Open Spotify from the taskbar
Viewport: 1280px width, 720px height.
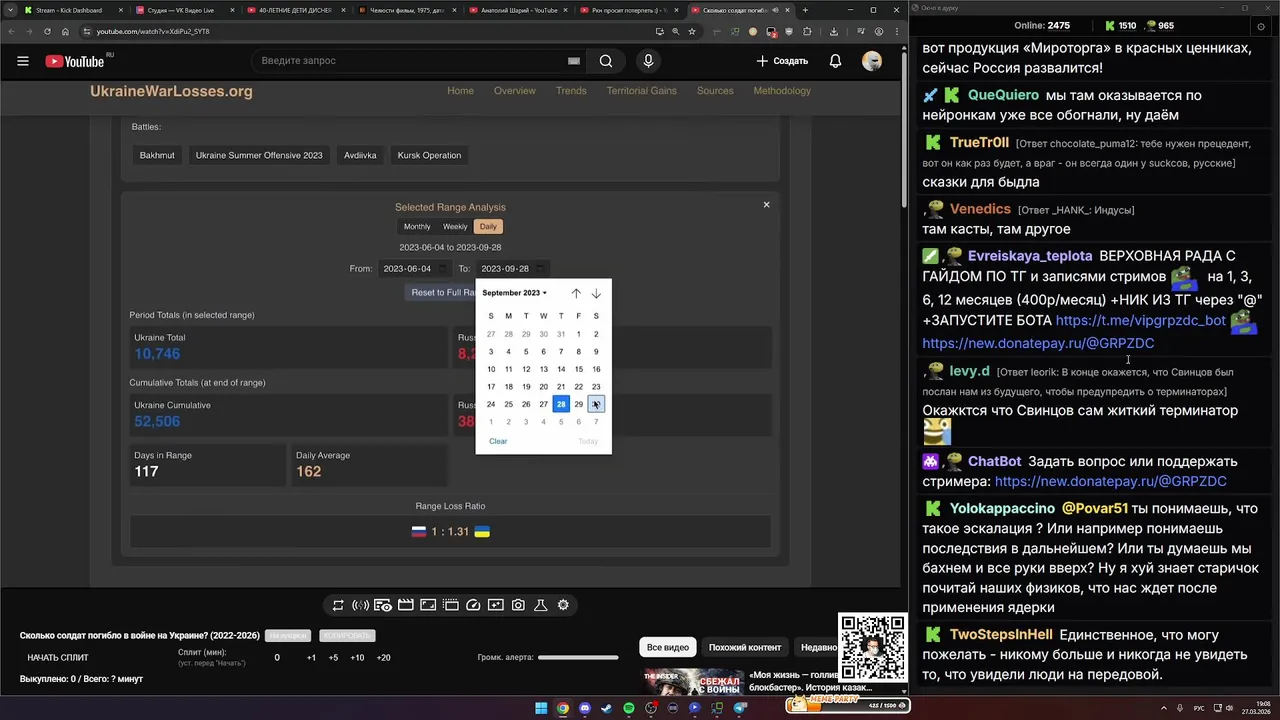[x=629, y=708]
